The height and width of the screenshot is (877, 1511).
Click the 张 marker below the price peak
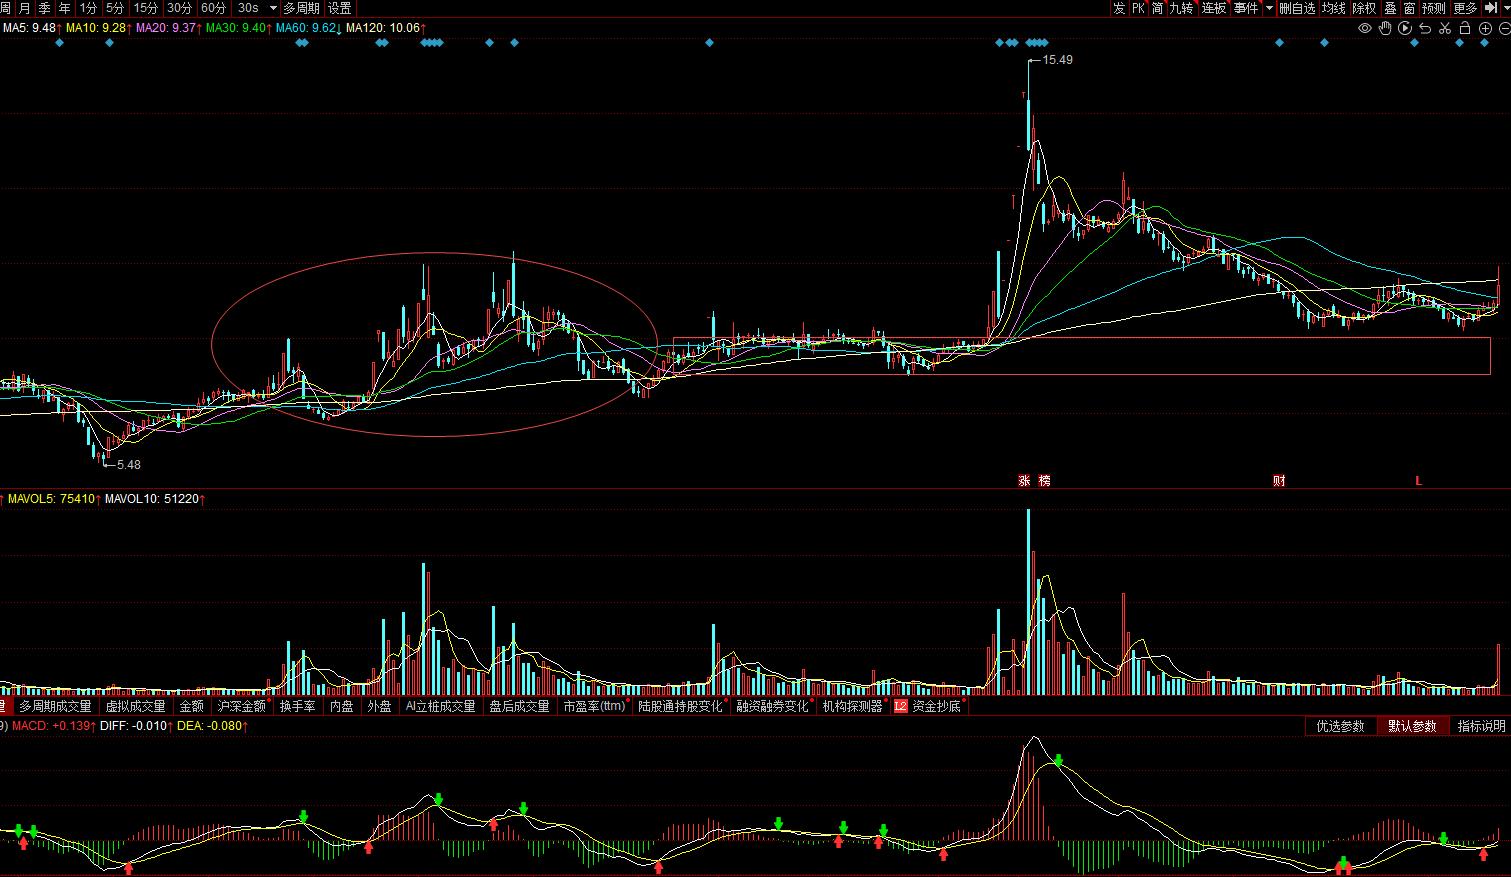(1024, 481)
